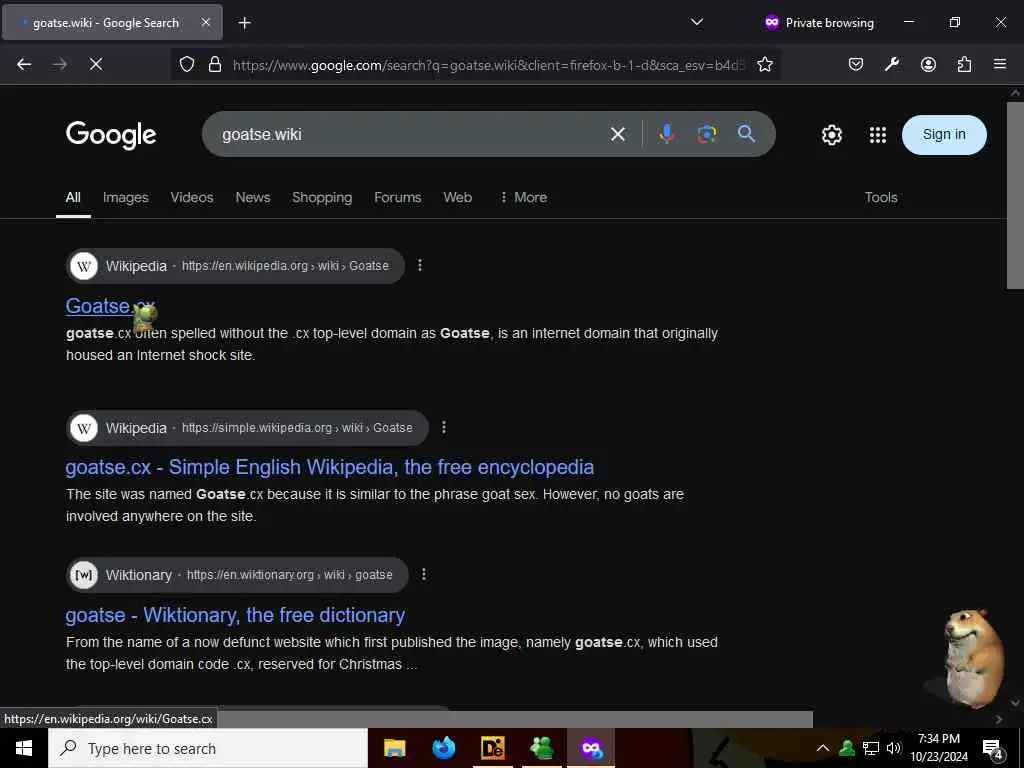Open the goatse - Wiktionary result link
Viewport: 1024px width, 768px height.
click(x=235, y=615)
